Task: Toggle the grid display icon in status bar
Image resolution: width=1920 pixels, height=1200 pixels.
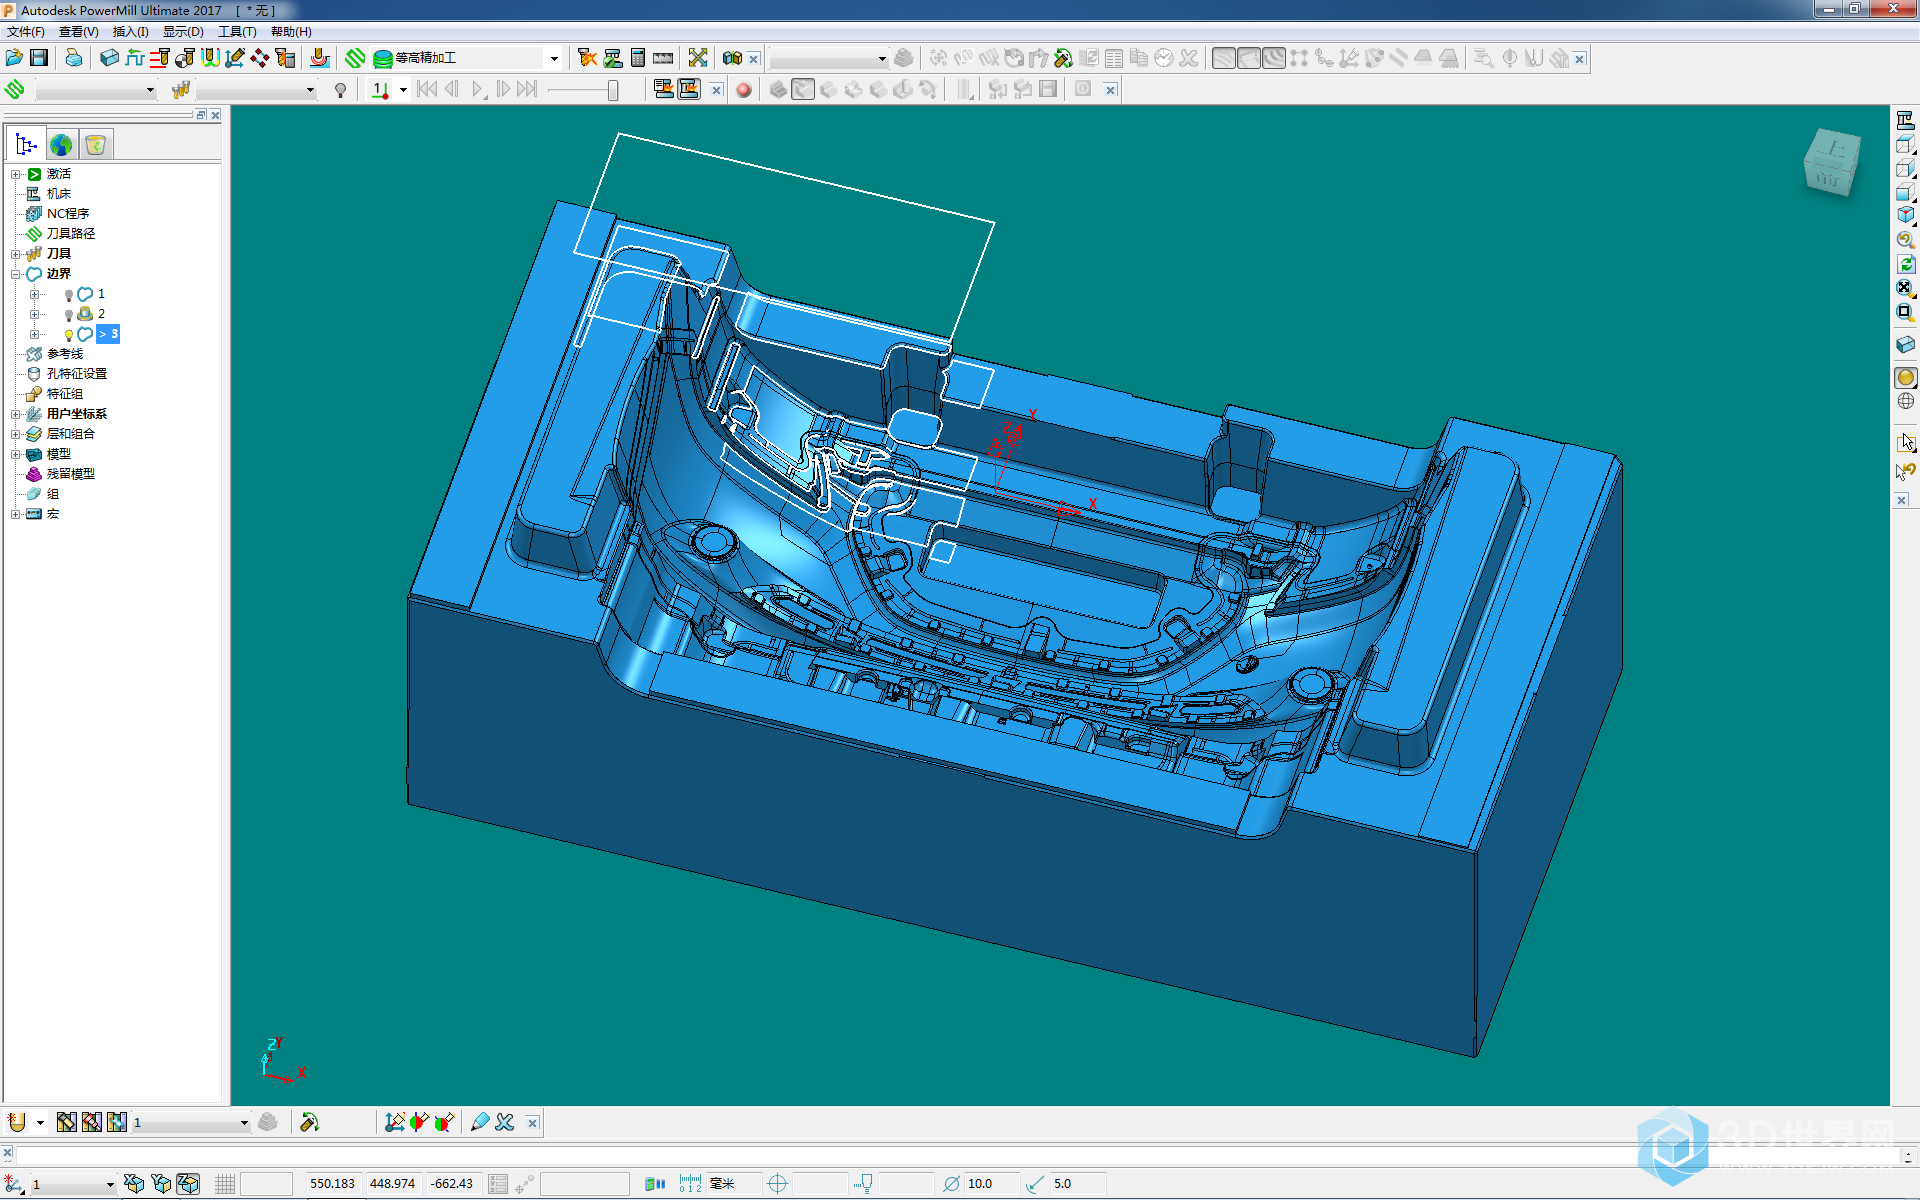Action: coord(225,1184)
